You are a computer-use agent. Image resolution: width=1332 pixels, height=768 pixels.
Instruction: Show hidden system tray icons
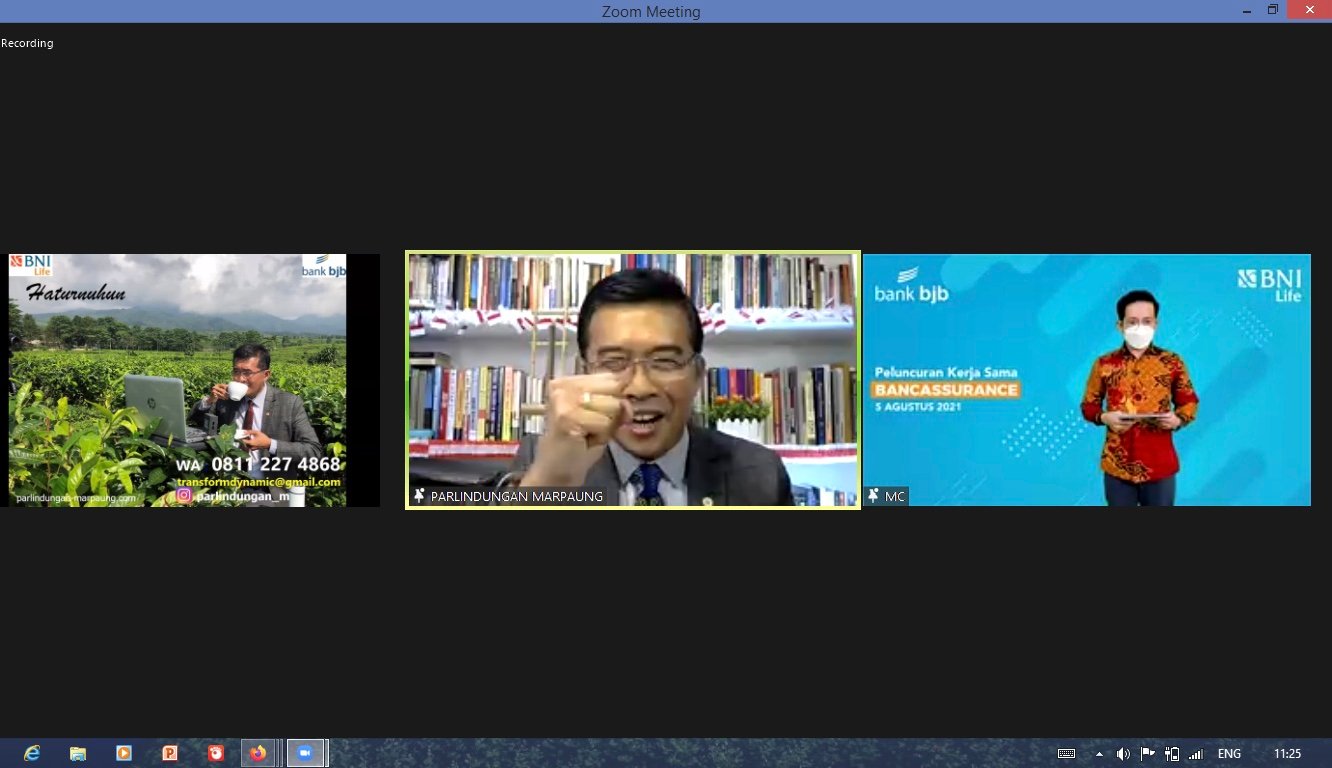(x=1099, y=754)
